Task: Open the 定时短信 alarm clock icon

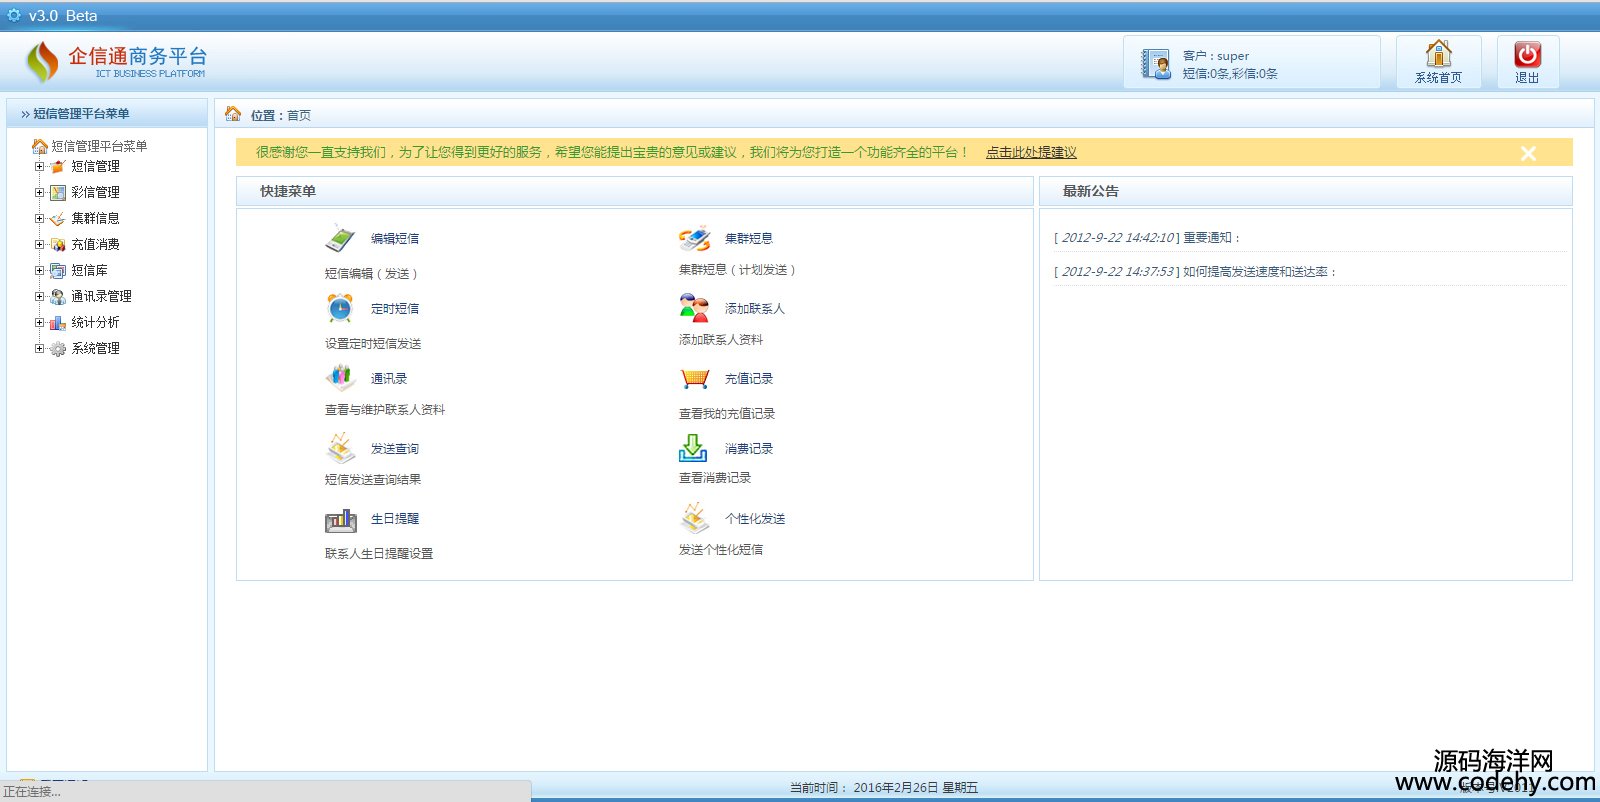Action: (x=340, y=308)
